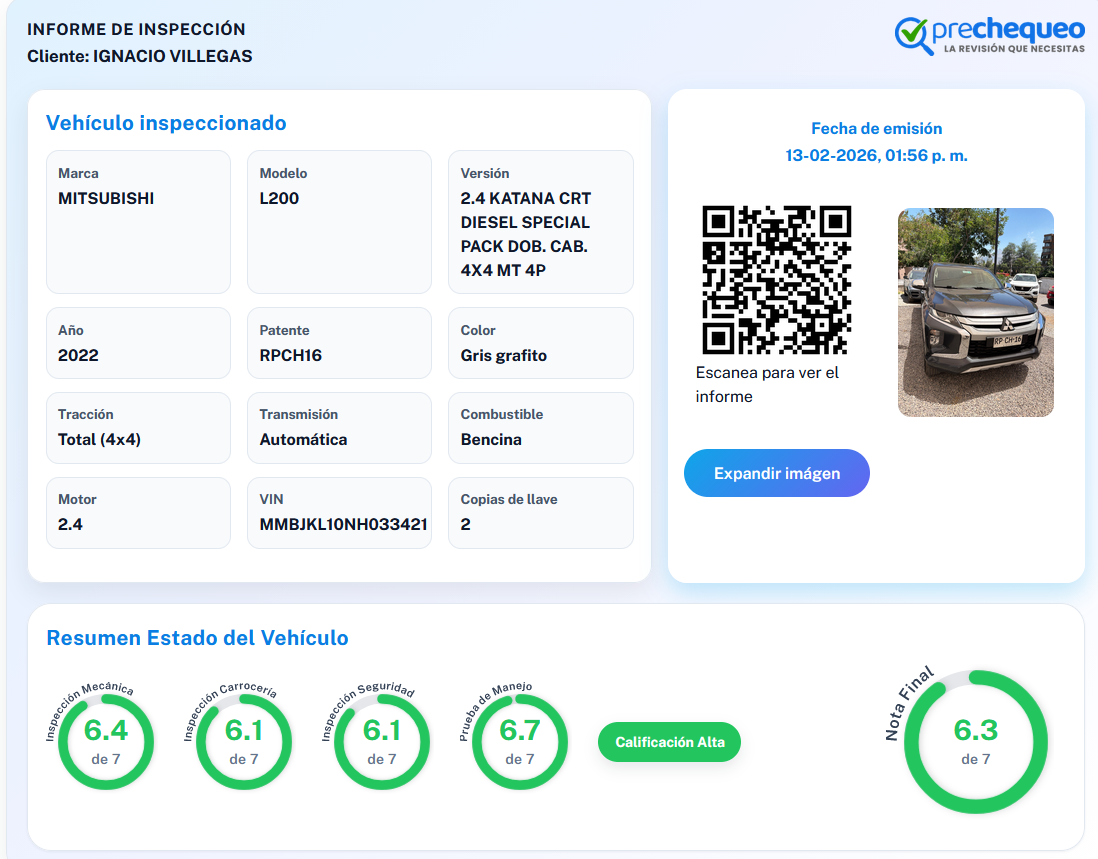Select the Versión card with 2.4 KATANA details
The width and height of the screenshot is (1098, 859).
tap(540, 220)
